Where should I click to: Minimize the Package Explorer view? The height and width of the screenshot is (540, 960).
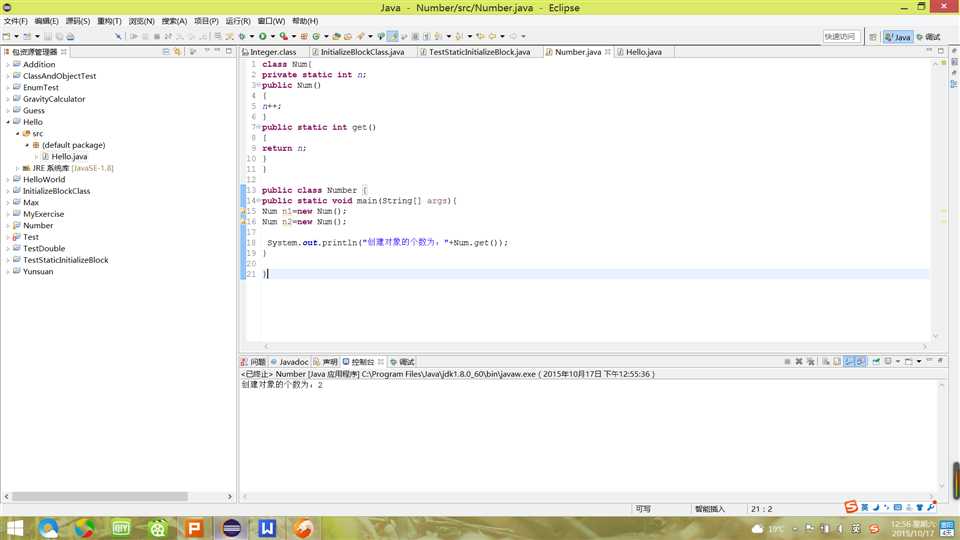(x=217, y=51)
